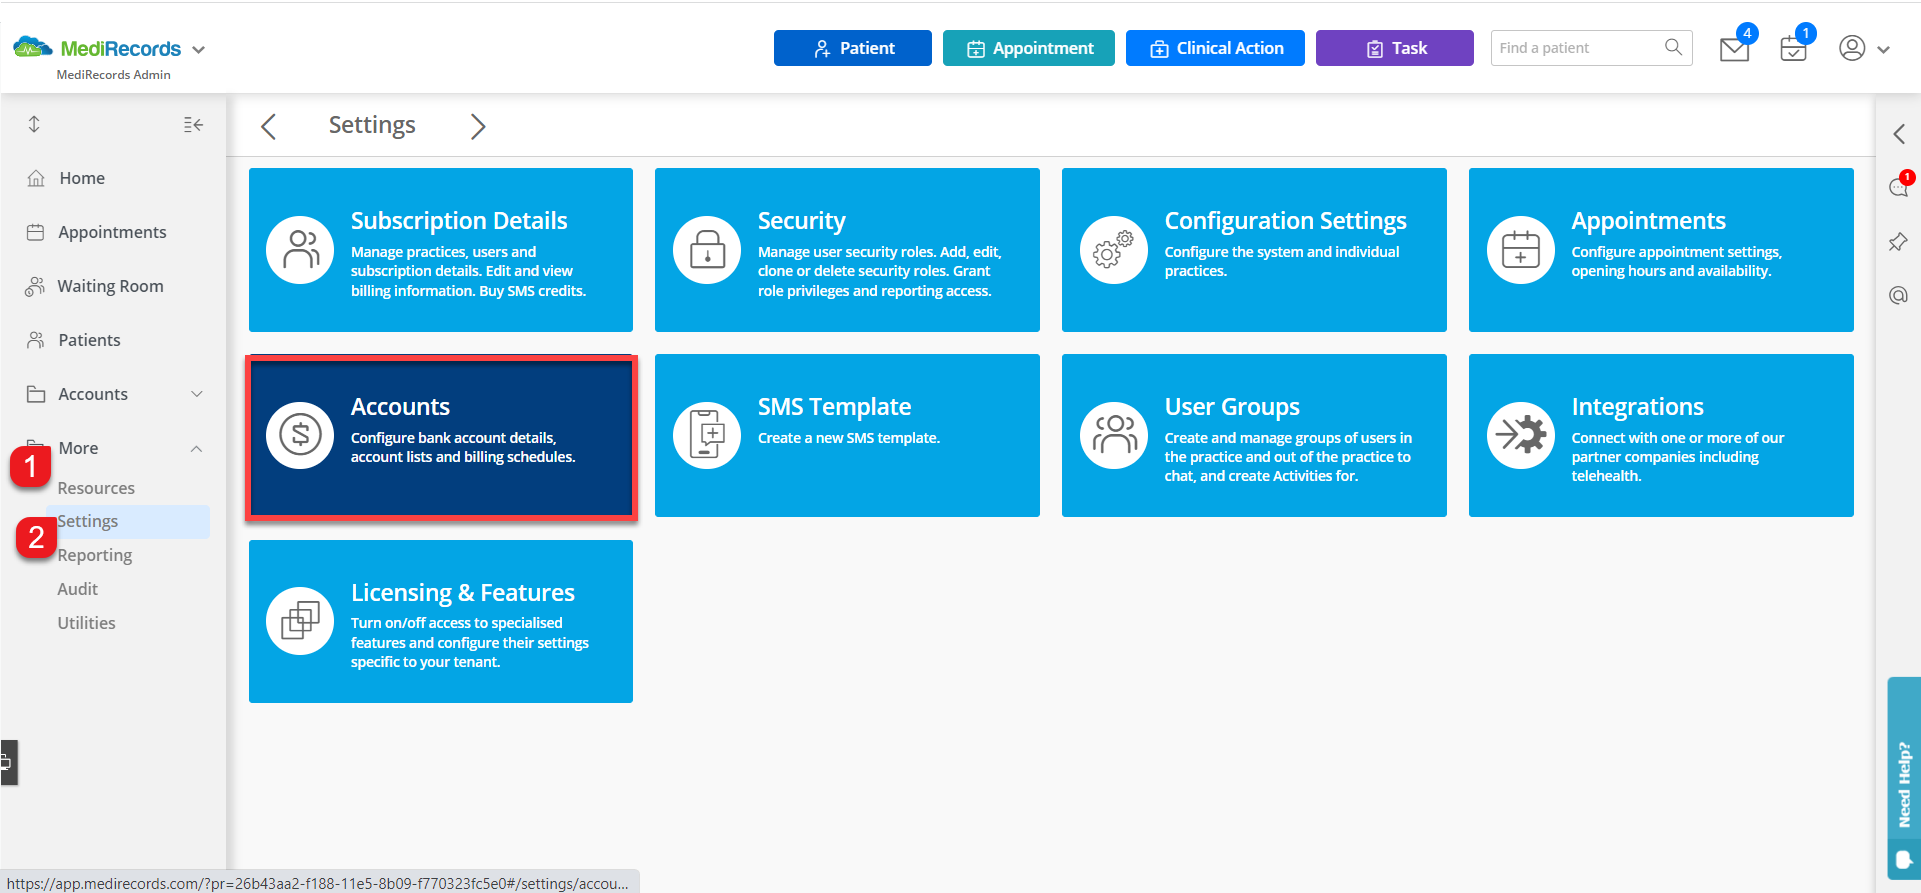Image resolution: width=1921 pixels, height=893 pixels.
Task: Select Utilities under More
Action: 86,623
